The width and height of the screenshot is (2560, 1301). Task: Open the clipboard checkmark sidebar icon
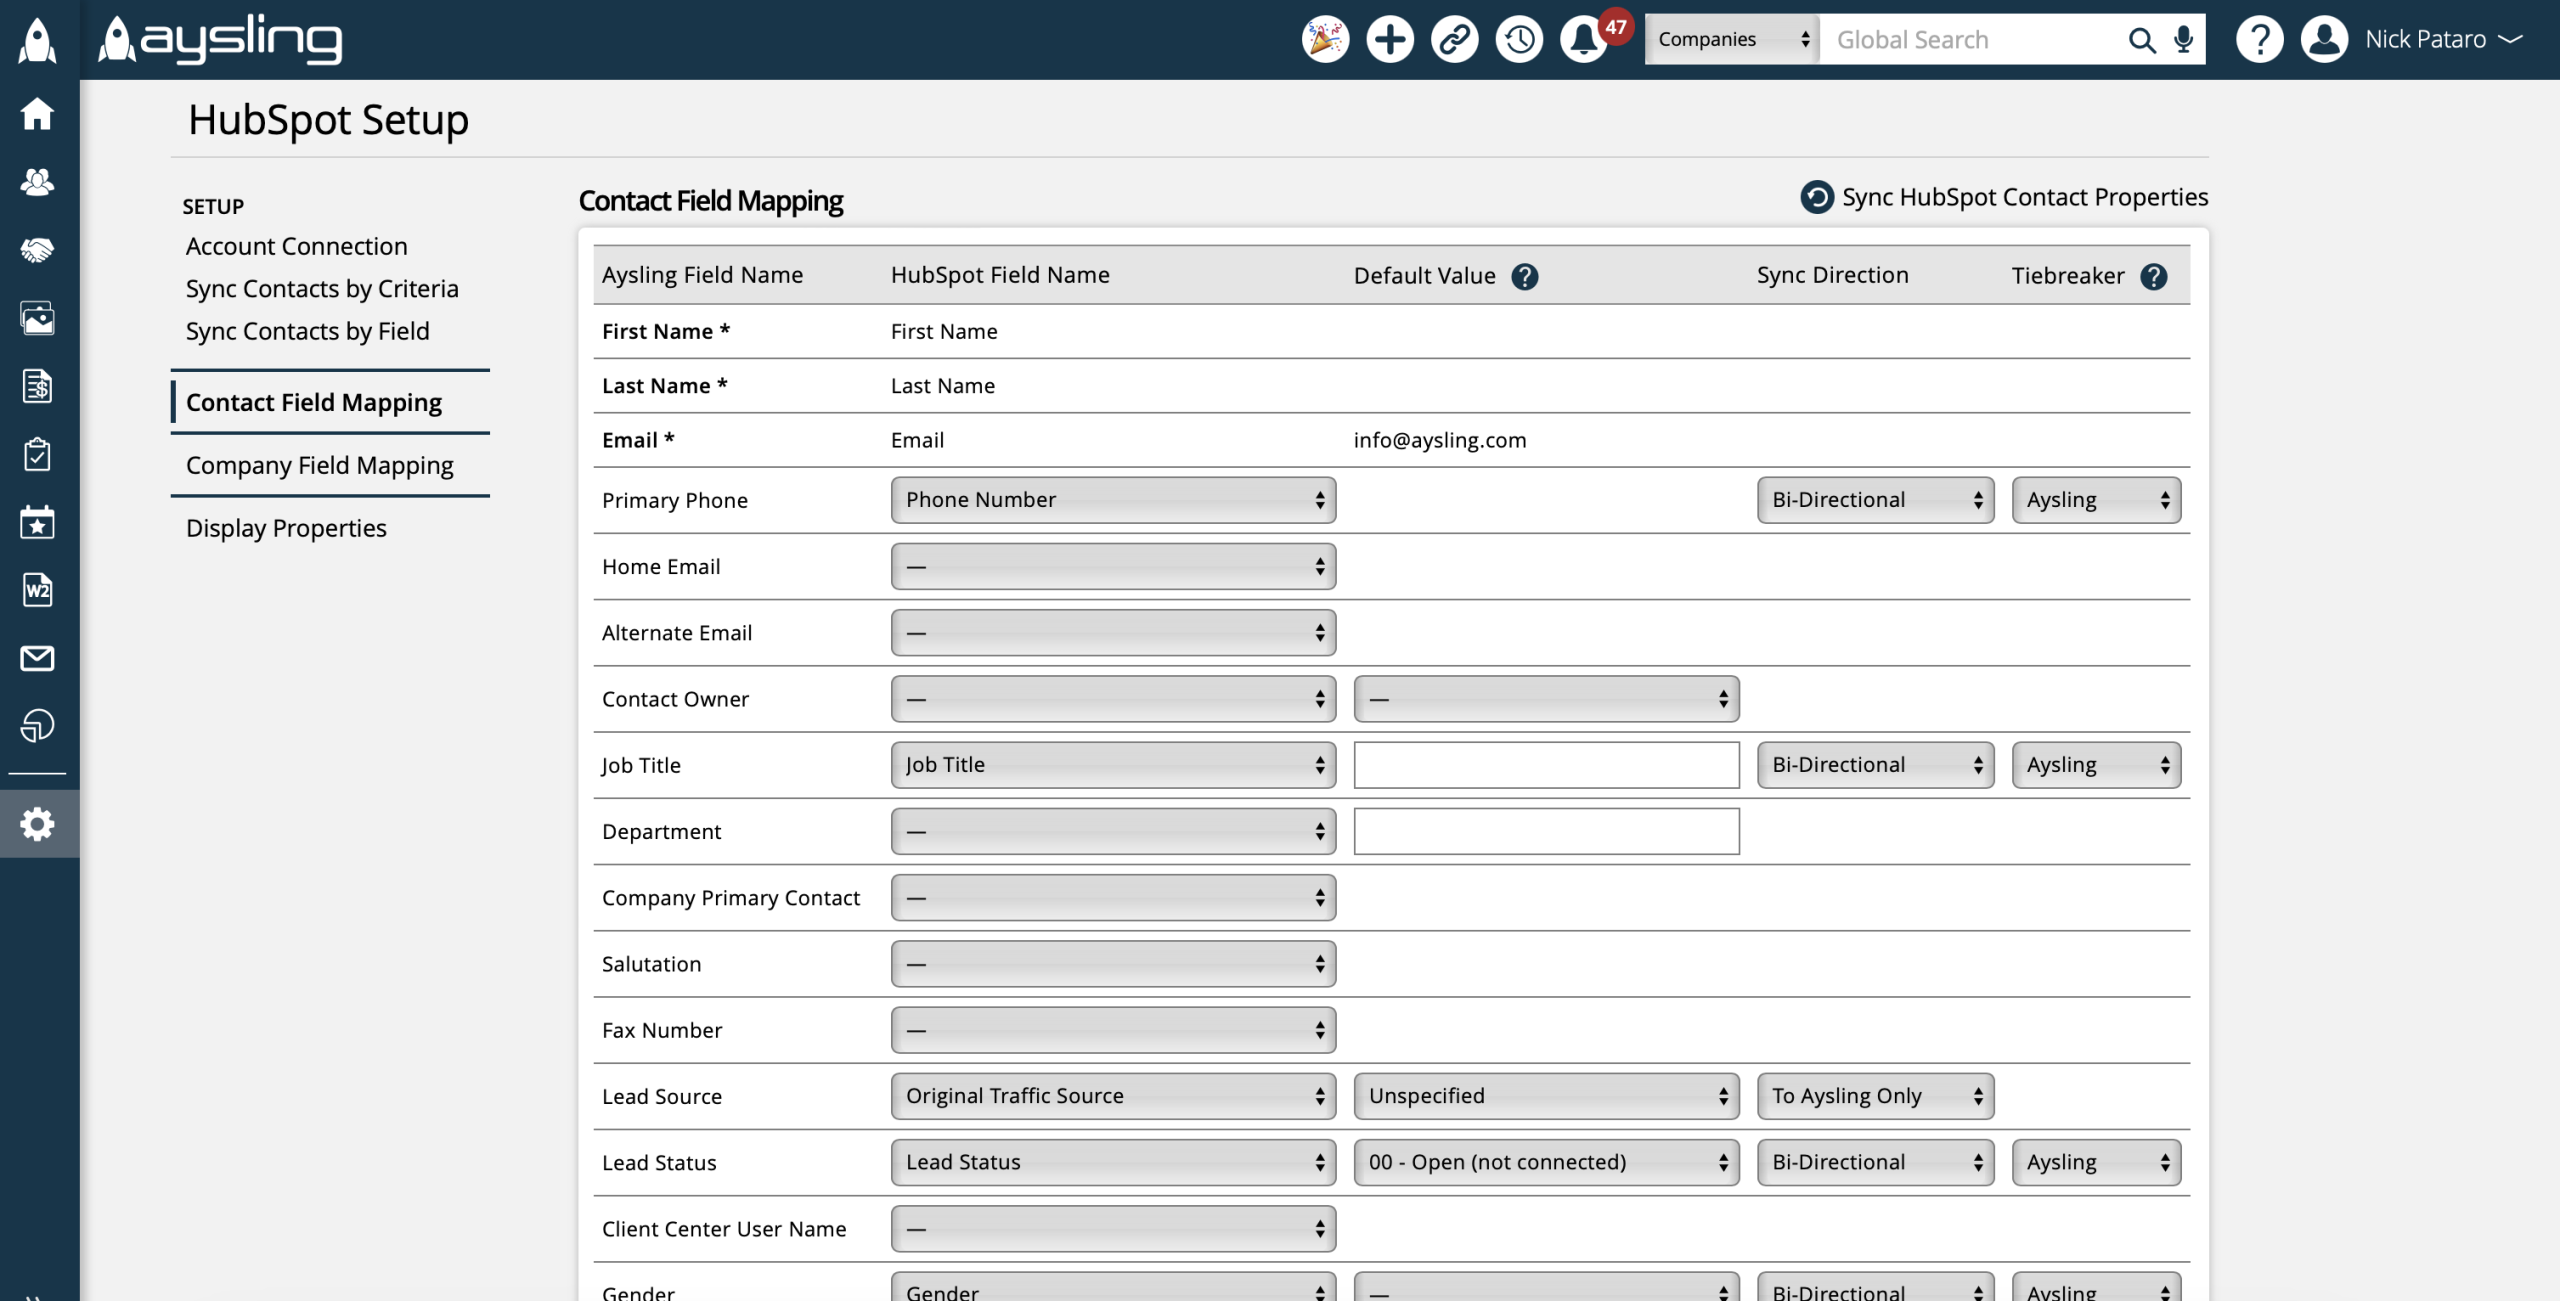click(x=37, y=454)
